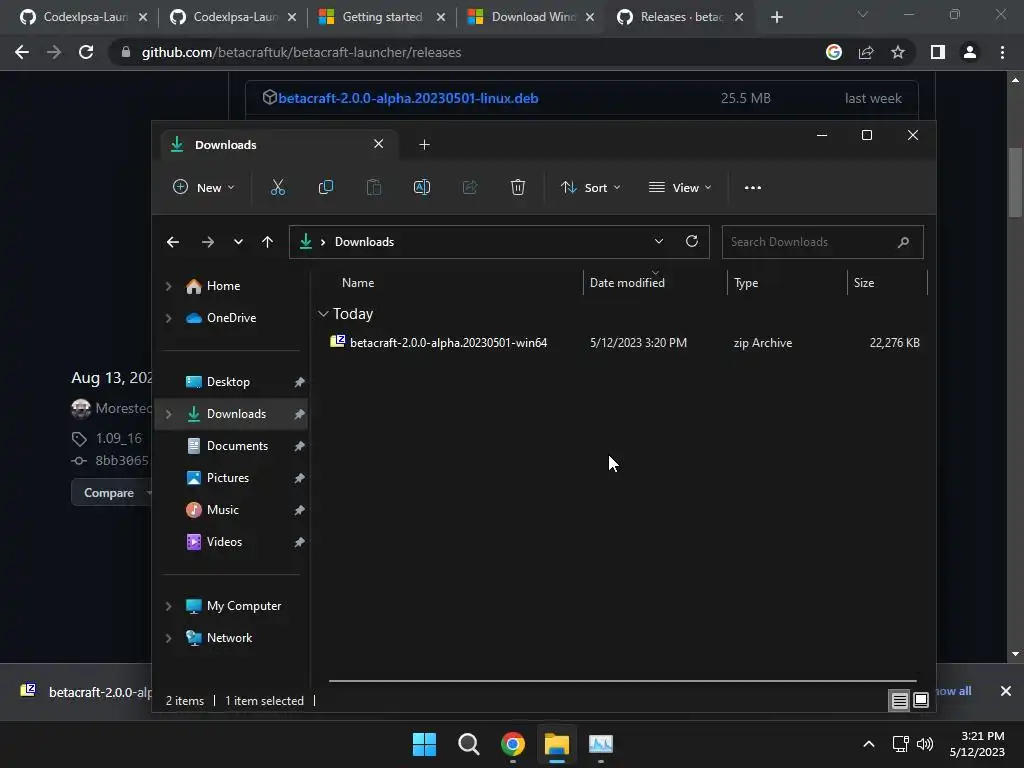Click the Rename icon in Explorer toolbar
This screenshot has width=1024, height=768.
pos(422,187)
